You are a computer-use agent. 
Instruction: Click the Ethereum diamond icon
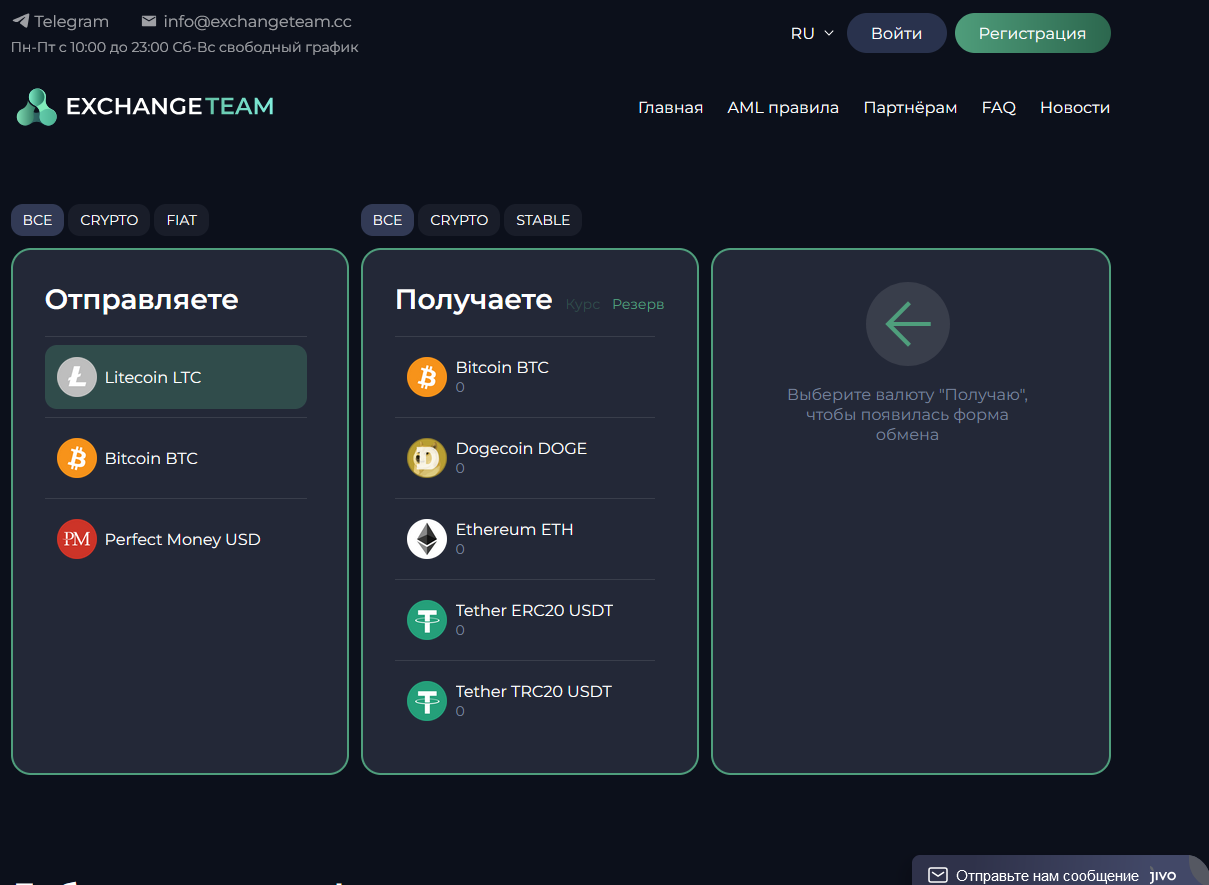pyautogui.click(x=427, y=539)
